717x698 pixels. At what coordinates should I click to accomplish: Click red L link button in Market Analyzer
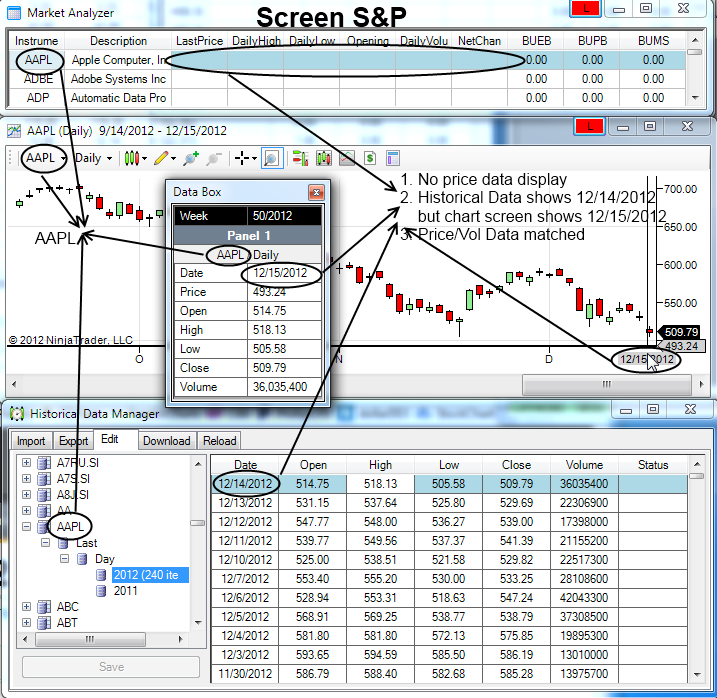click(585, 9)
